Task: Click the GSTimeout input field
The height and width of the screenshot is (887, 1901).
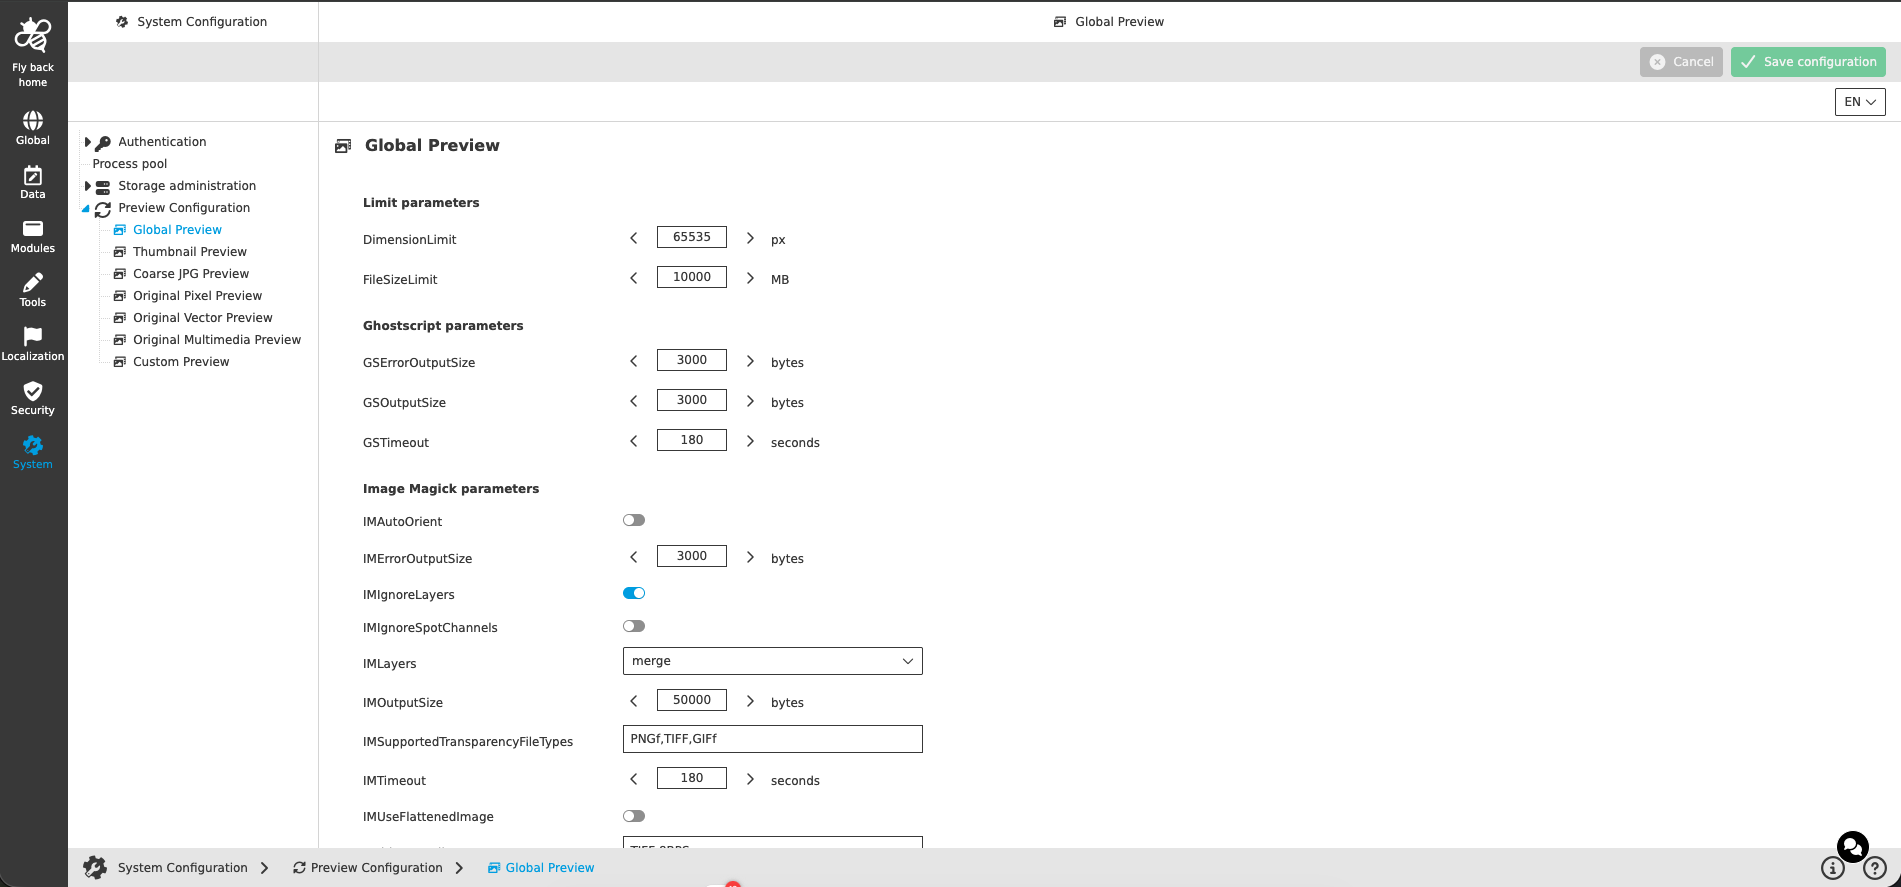Action: point(692,440)
